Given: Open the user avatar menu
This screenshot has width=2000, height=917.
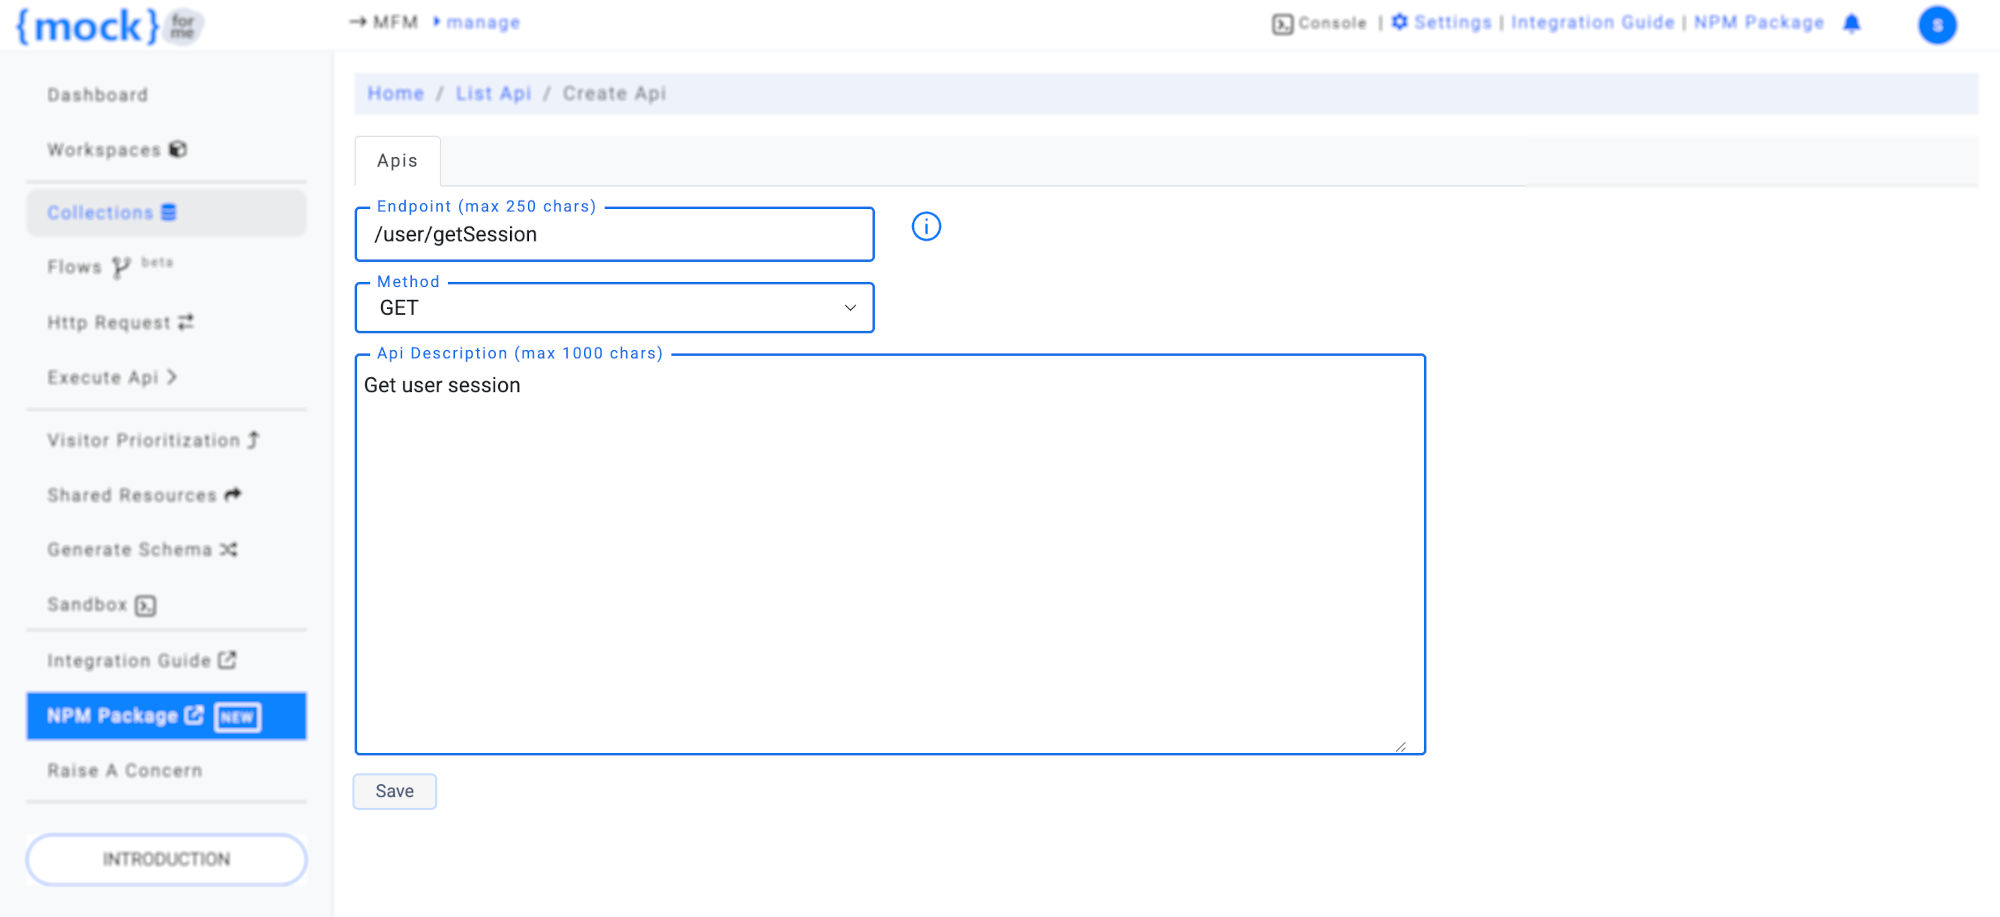Looking at the screenshot, I should [1937, 25].
